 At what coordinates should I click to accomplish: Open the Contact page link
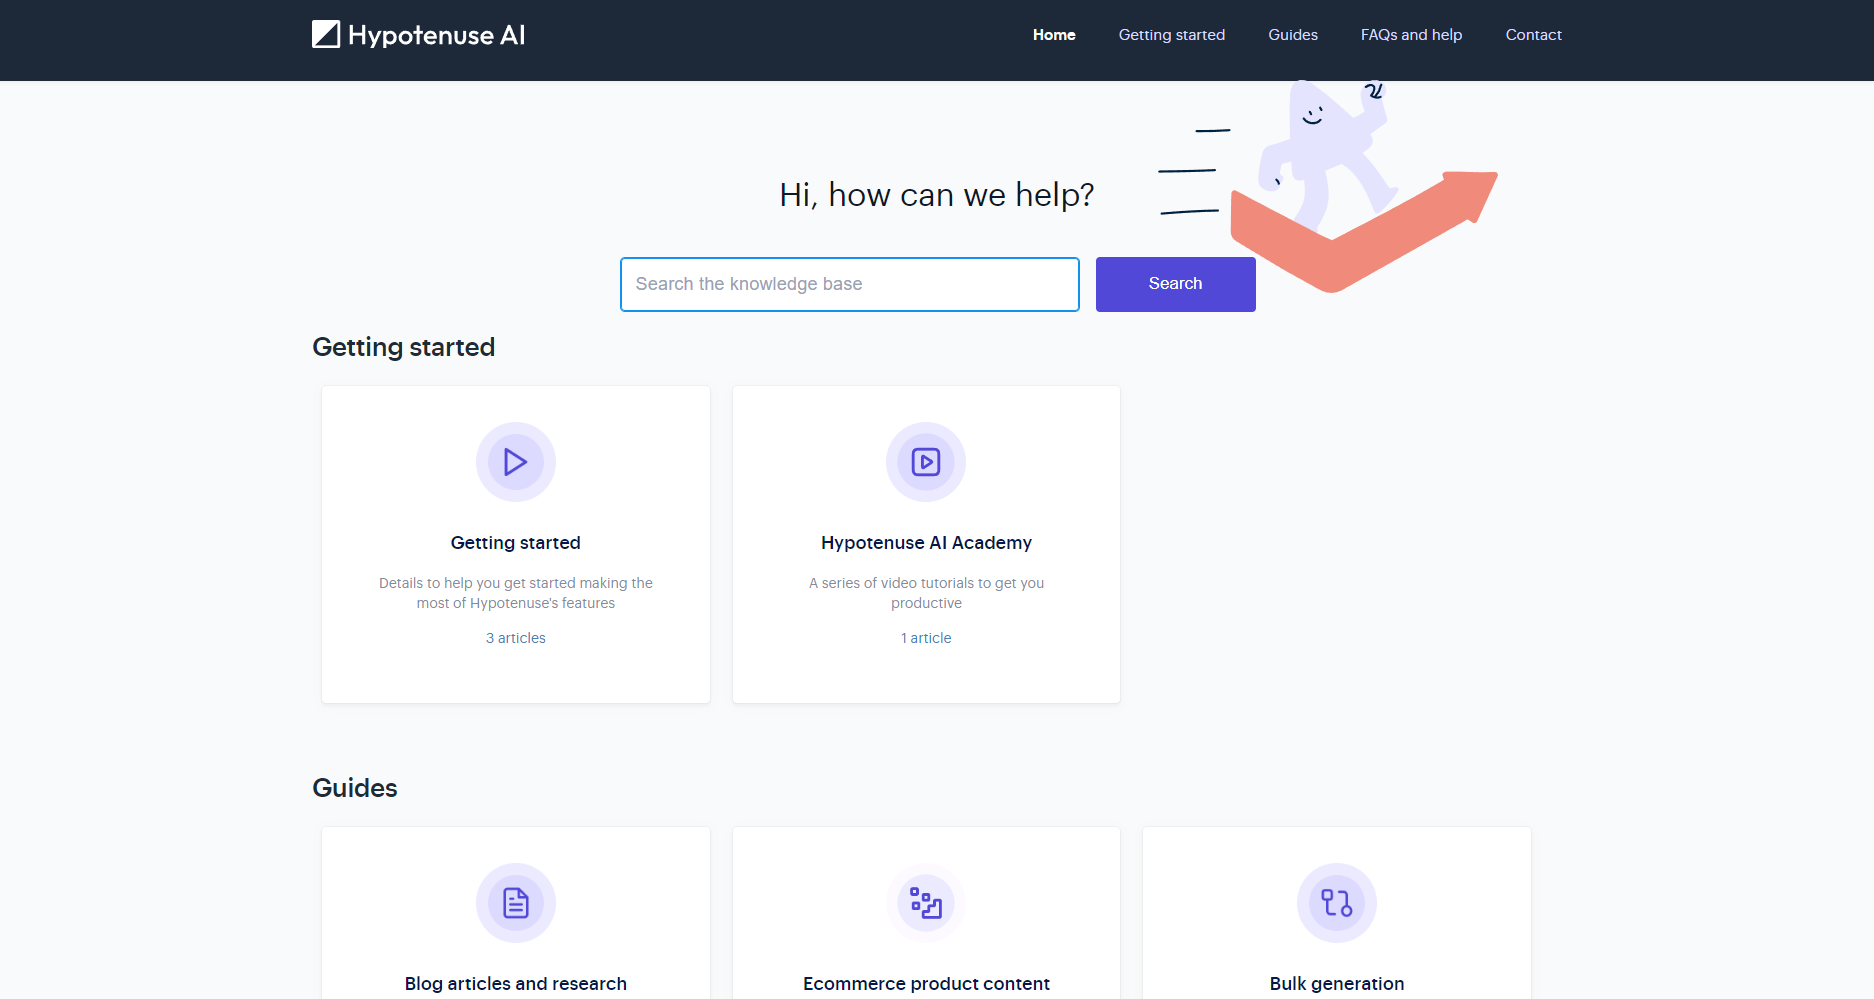tap(1533, 35)
